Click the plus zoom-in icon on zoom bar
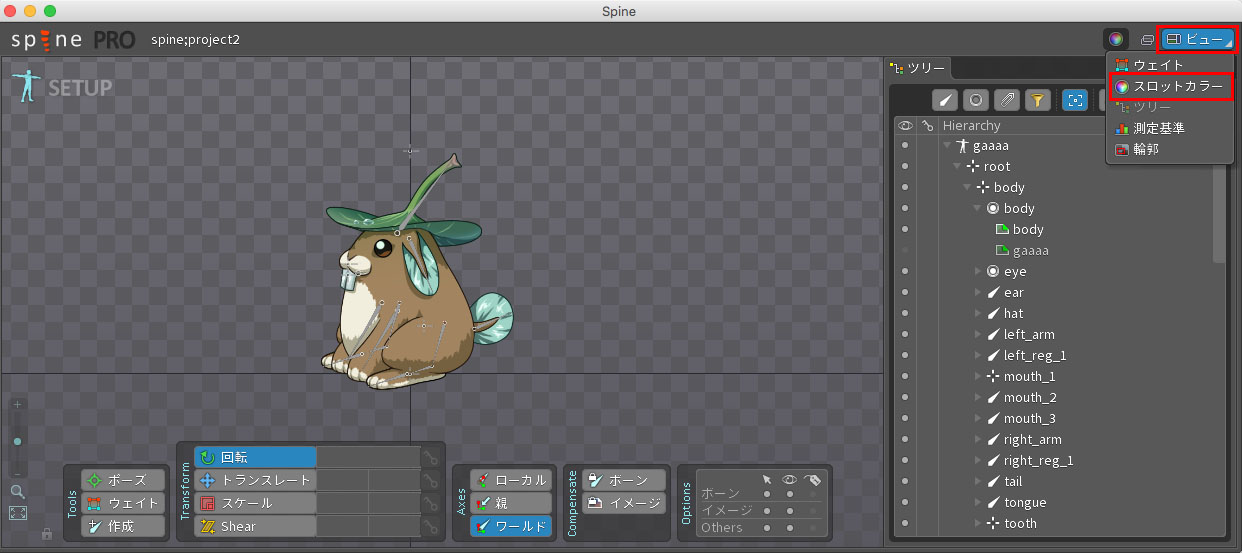The width and height of the screenshot is (1242, 553). coord(17,405)
